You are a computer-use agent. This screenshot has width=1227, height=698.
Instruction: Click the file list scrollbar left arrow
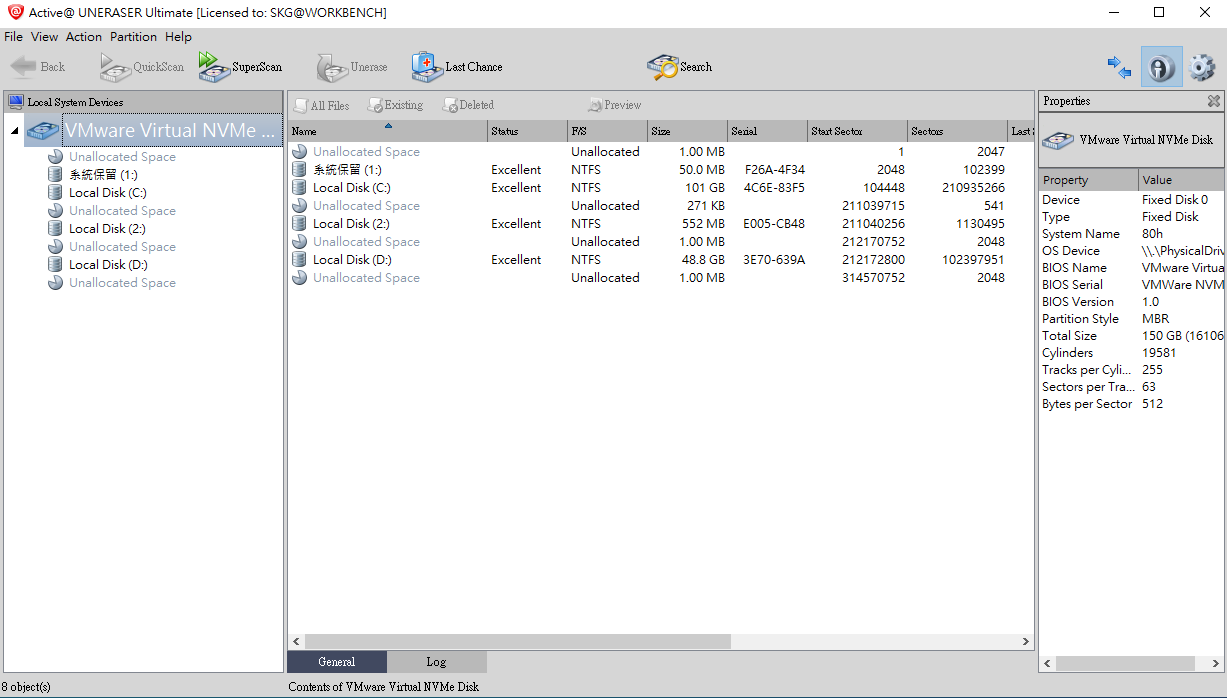[296, 641]
